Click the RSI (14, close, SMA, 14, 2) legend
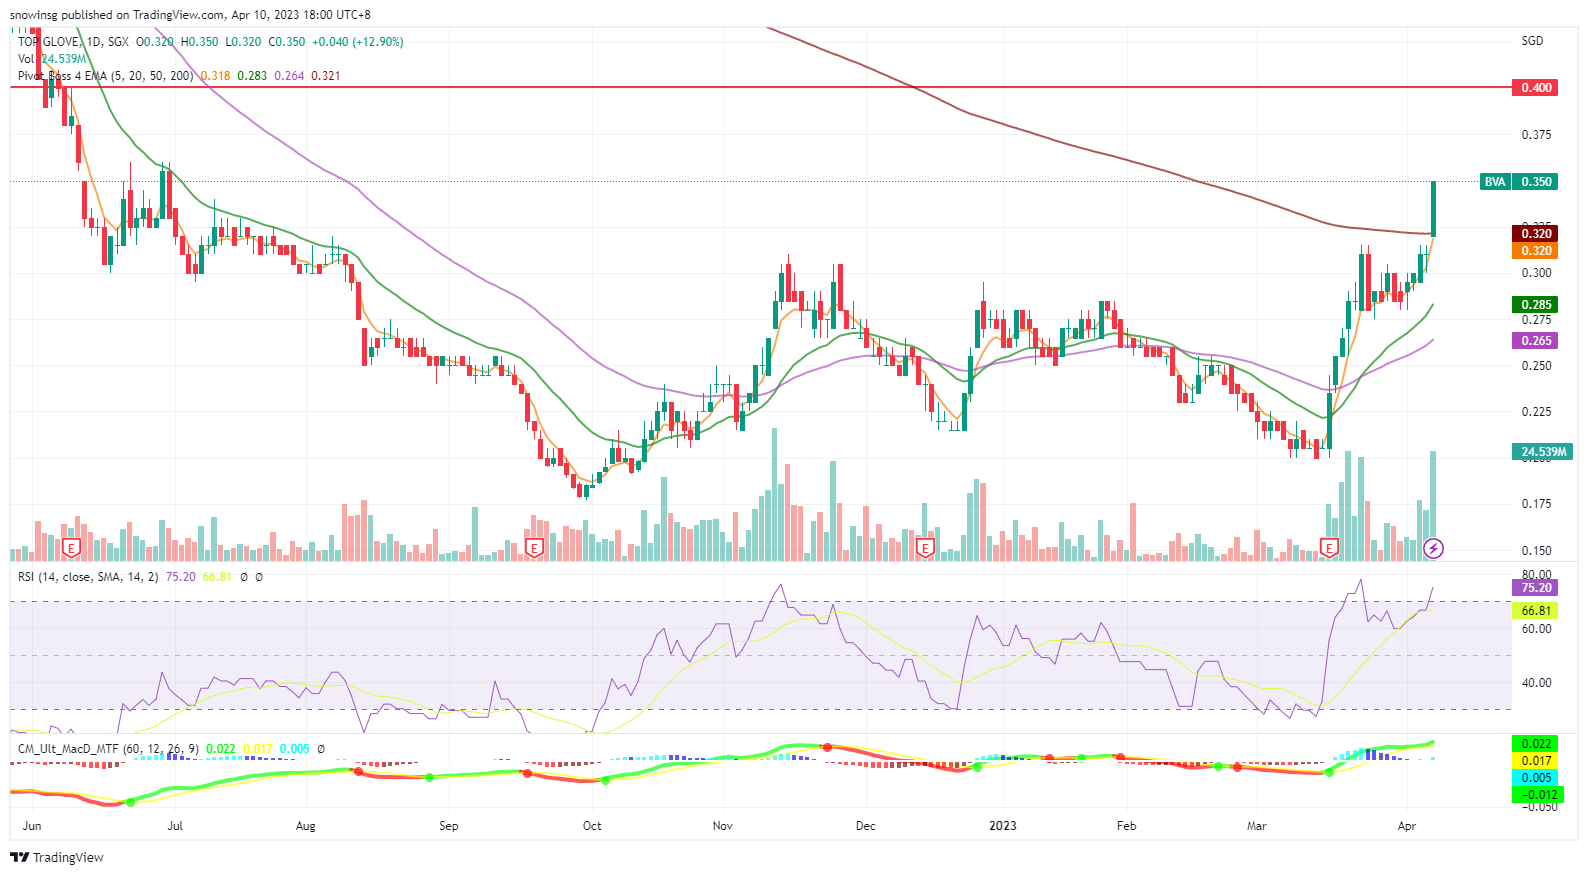This screenshot has width=1588, height=875. (88, 577)
